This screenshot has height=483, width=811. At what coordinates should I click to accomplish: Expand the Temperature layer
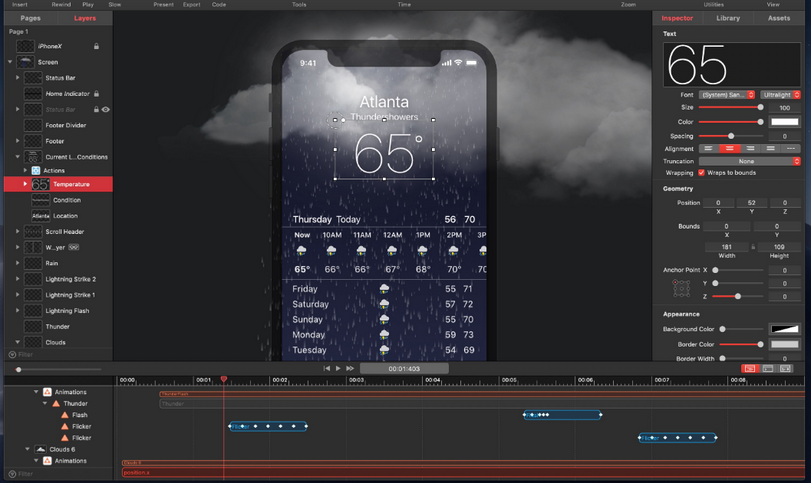pos(25,184)
